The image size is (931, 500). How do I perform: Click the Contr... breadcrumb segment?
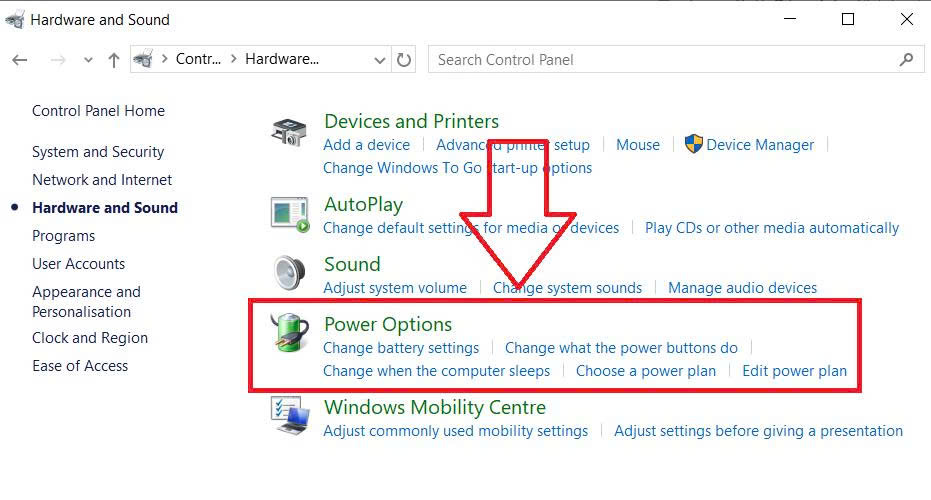point(198,59)
